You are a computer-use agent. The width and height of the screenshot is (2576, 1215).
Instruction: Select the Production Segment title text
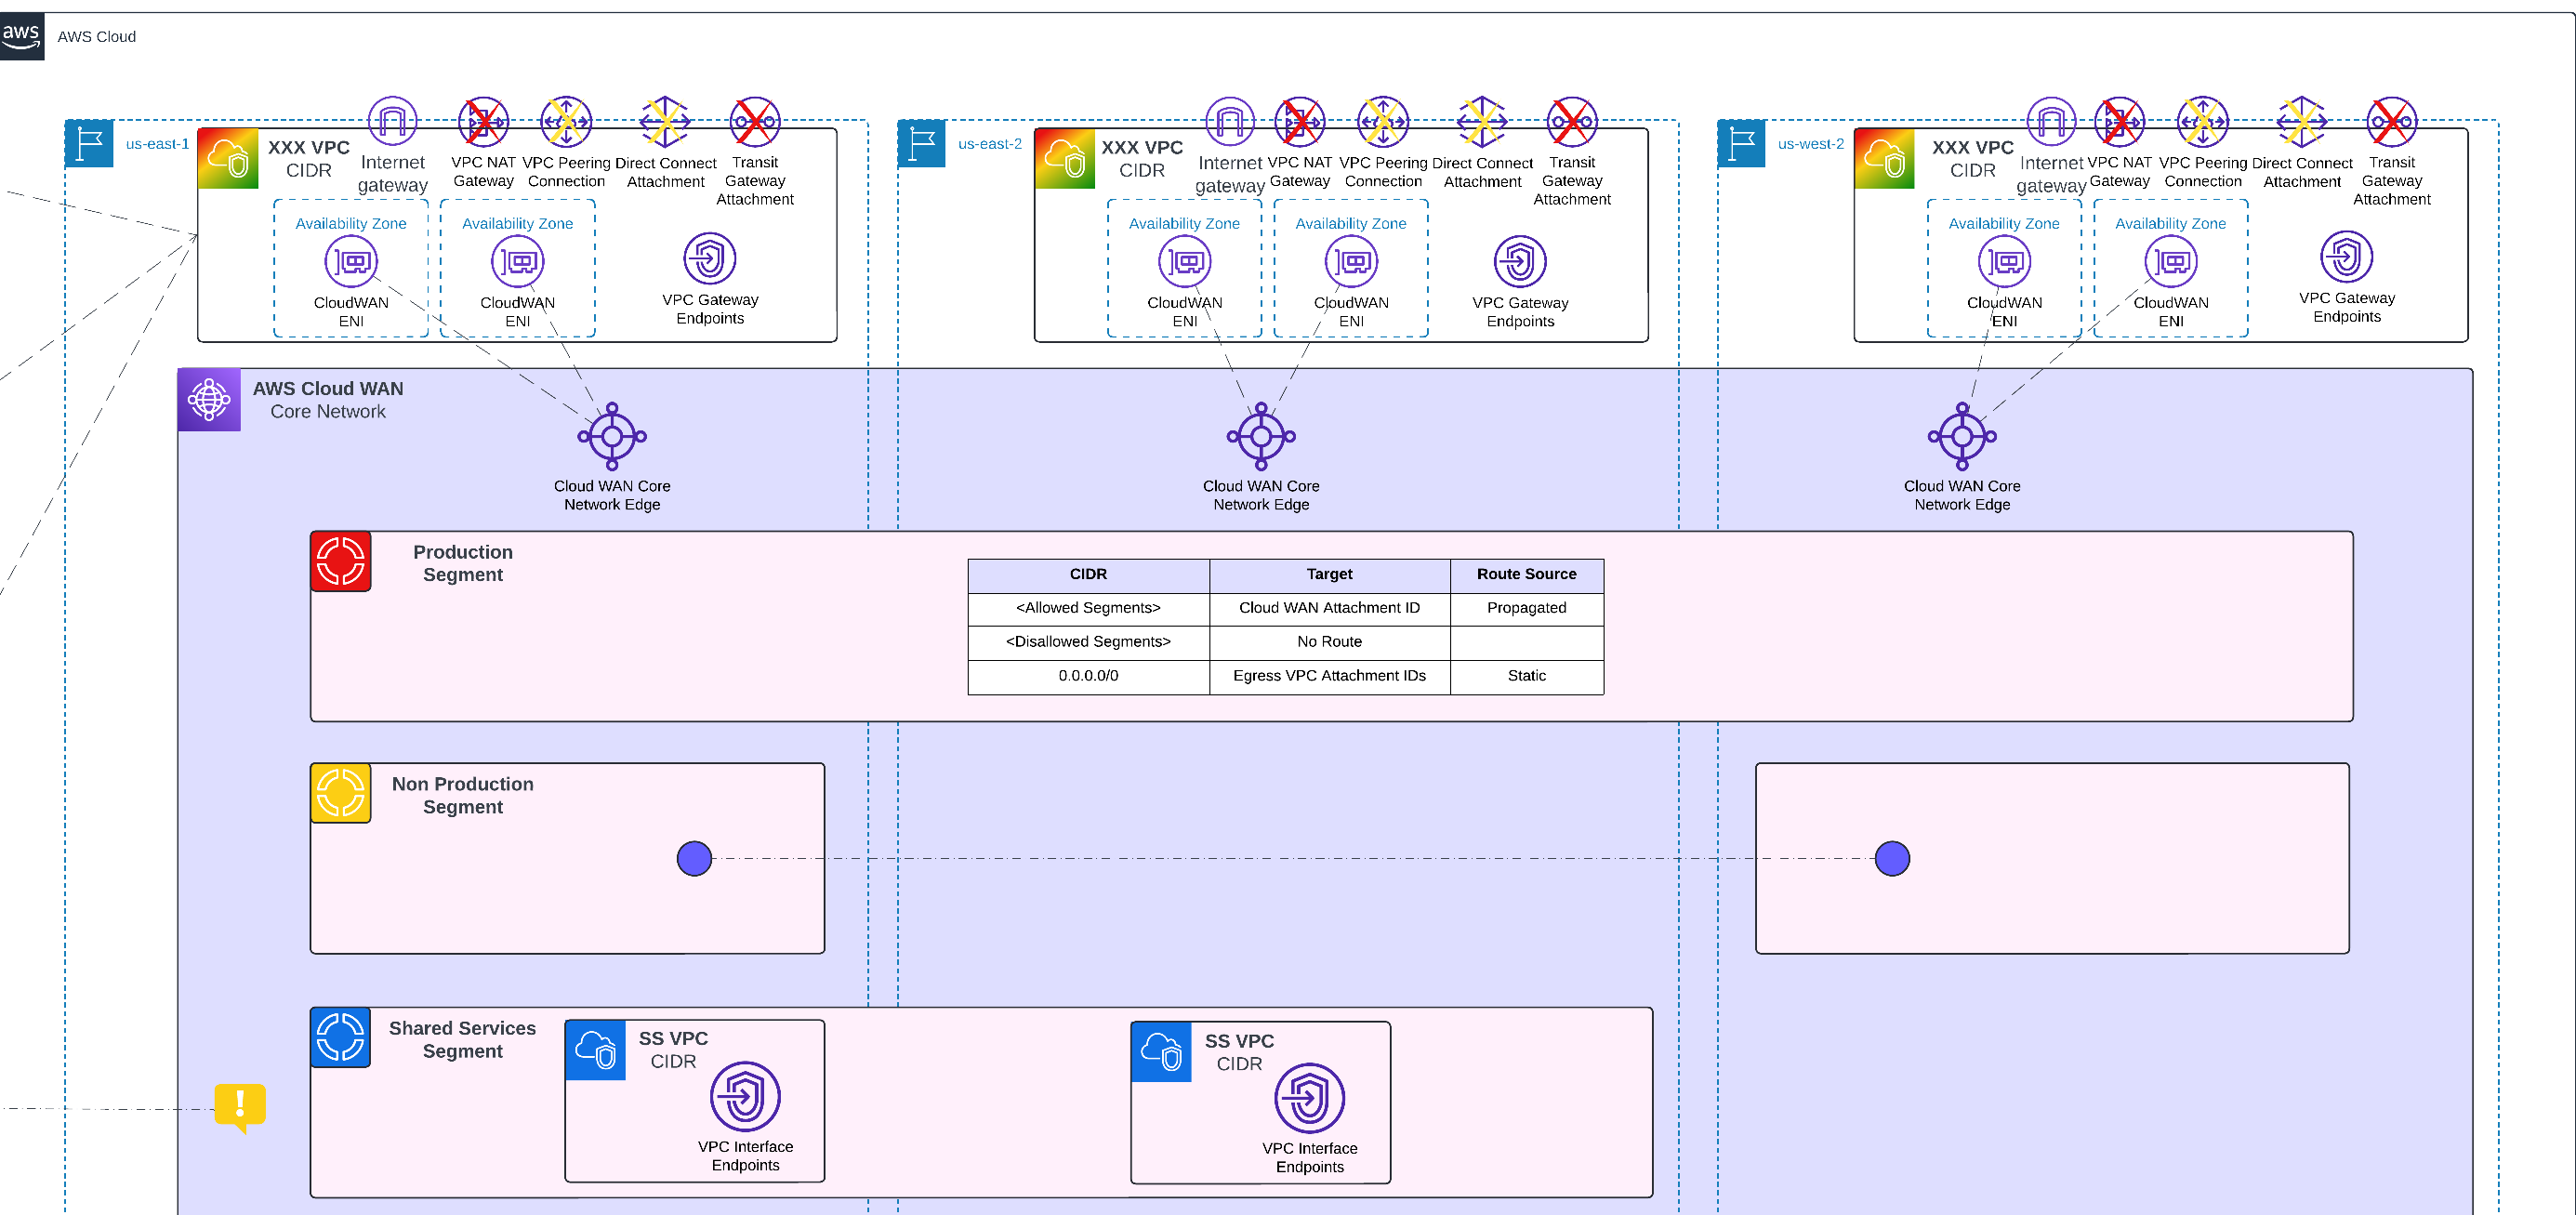(463, 563)
